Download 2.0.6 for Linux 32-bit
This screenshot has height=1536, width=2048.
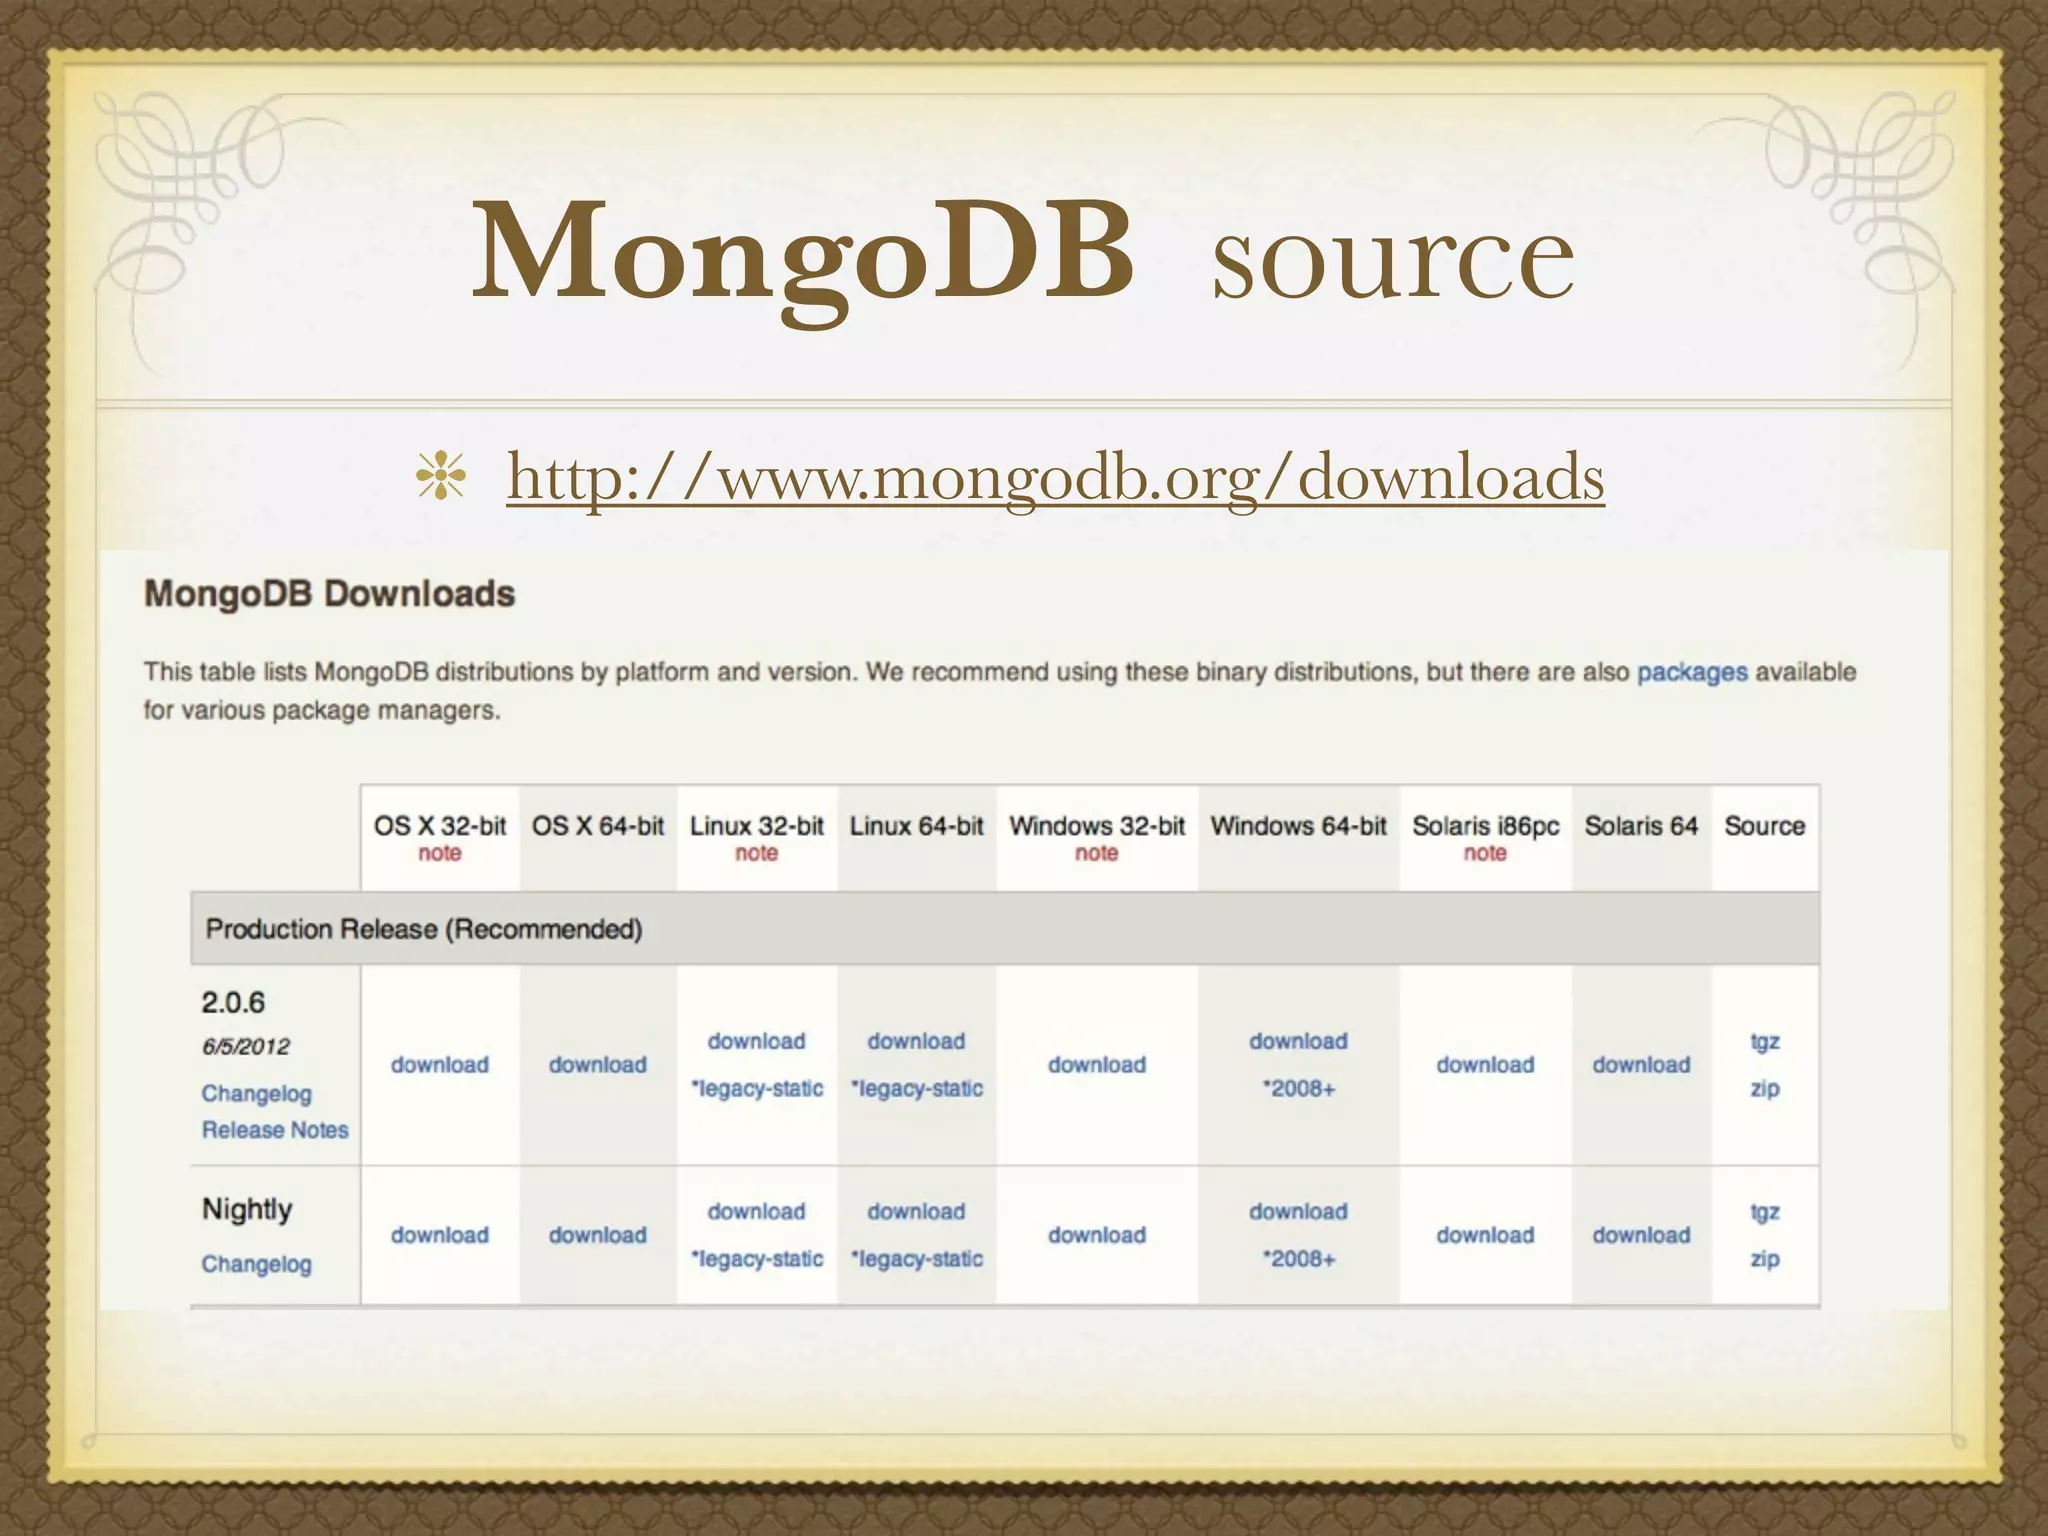point(757,1041)
